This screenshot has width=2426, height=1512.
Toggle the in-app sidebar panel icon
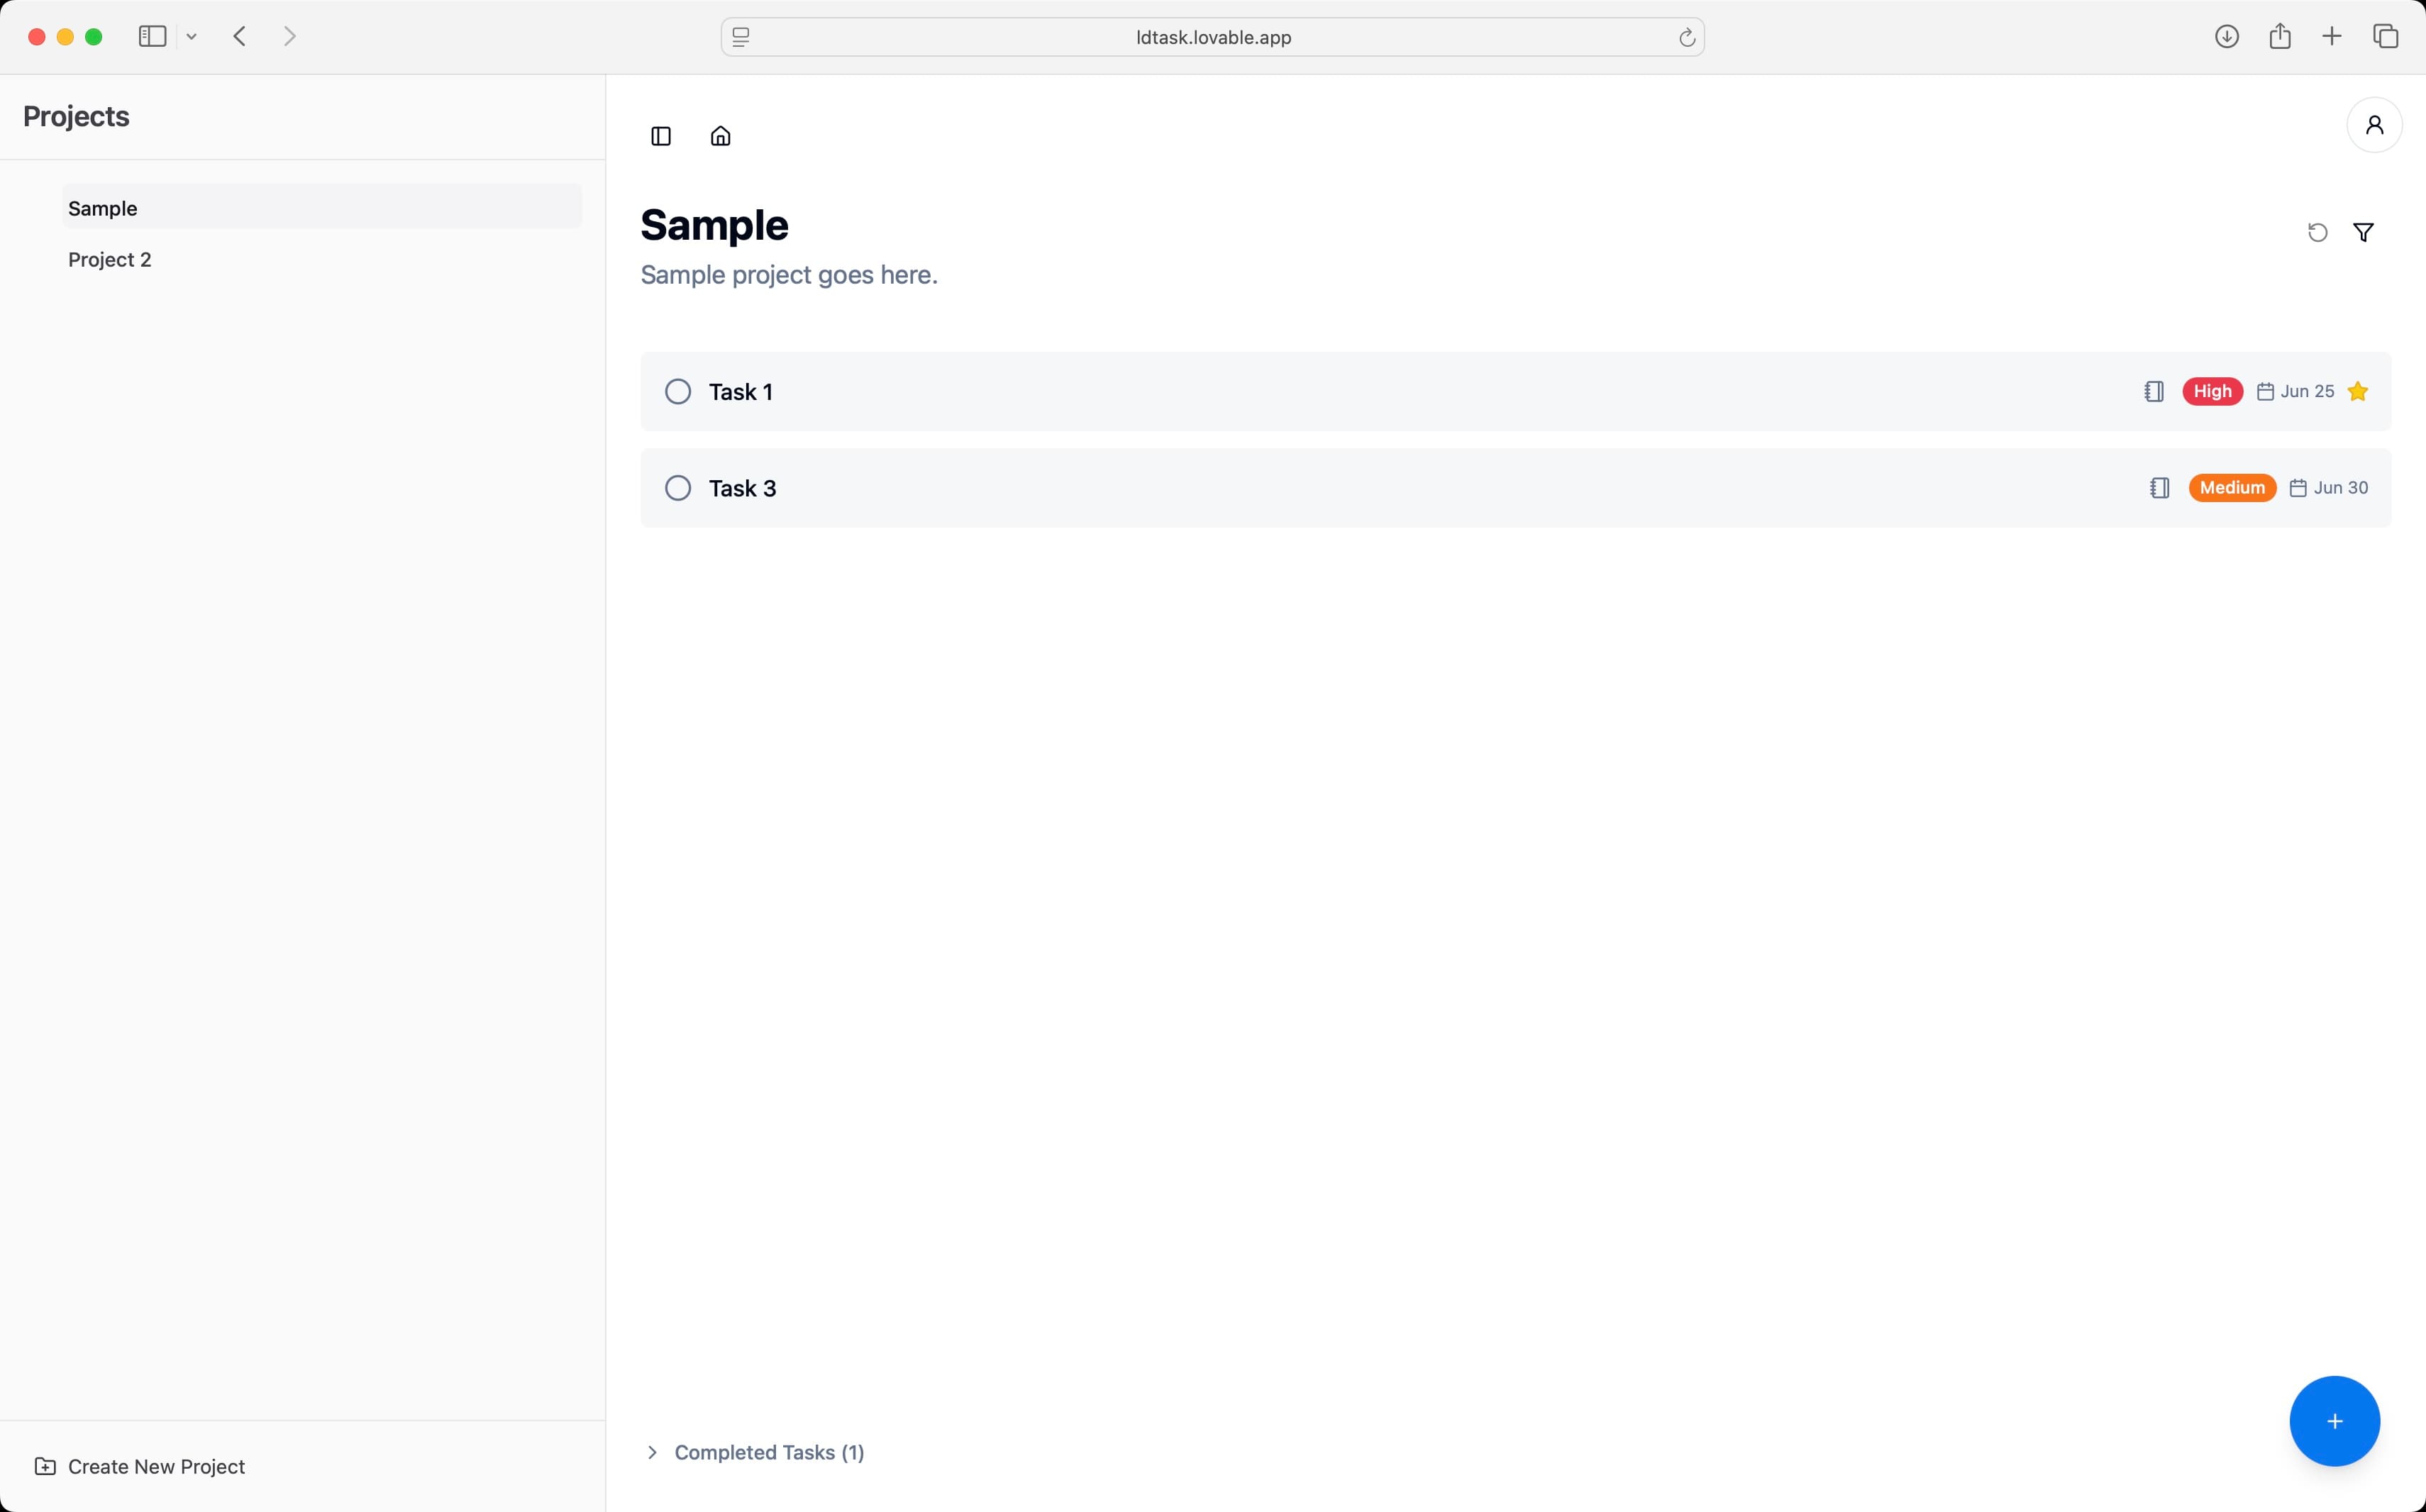click(661, 136)
